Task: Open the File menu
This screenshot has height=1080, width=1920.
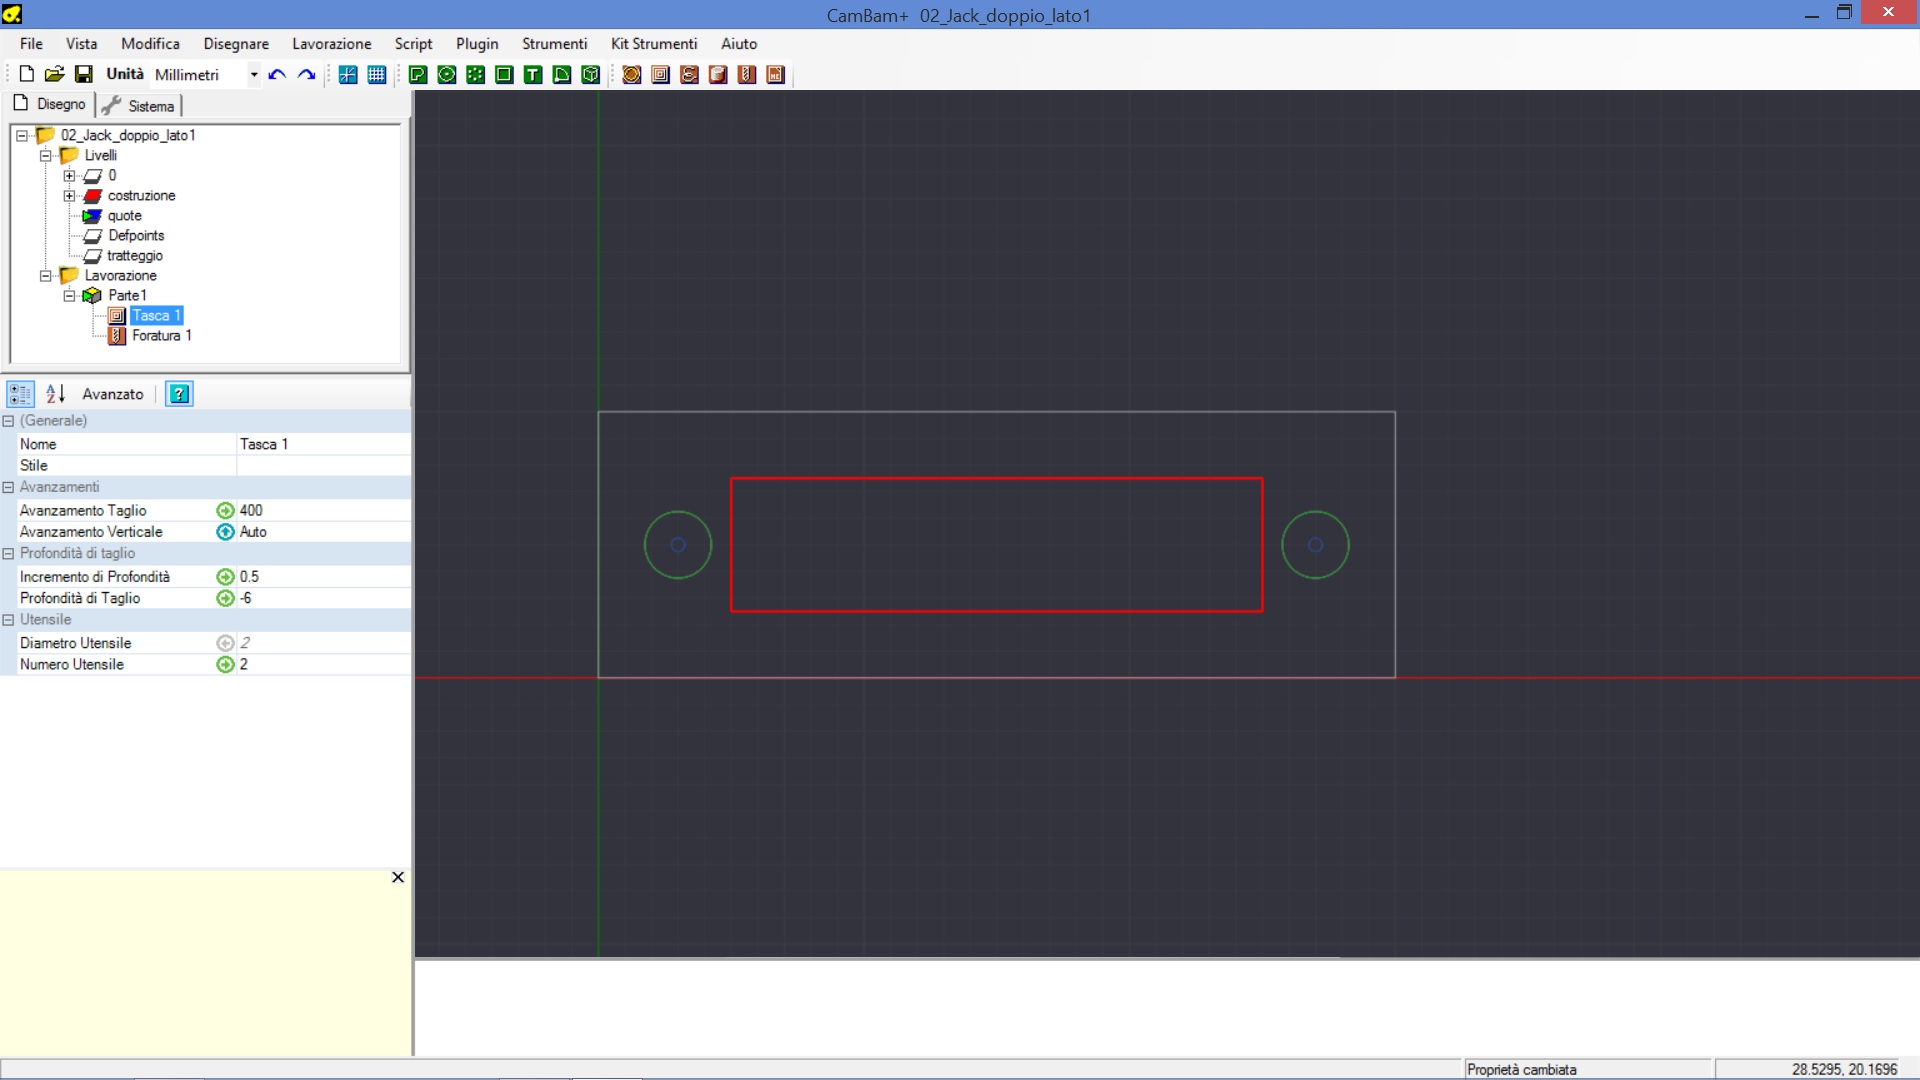Action: click(31, 43)
